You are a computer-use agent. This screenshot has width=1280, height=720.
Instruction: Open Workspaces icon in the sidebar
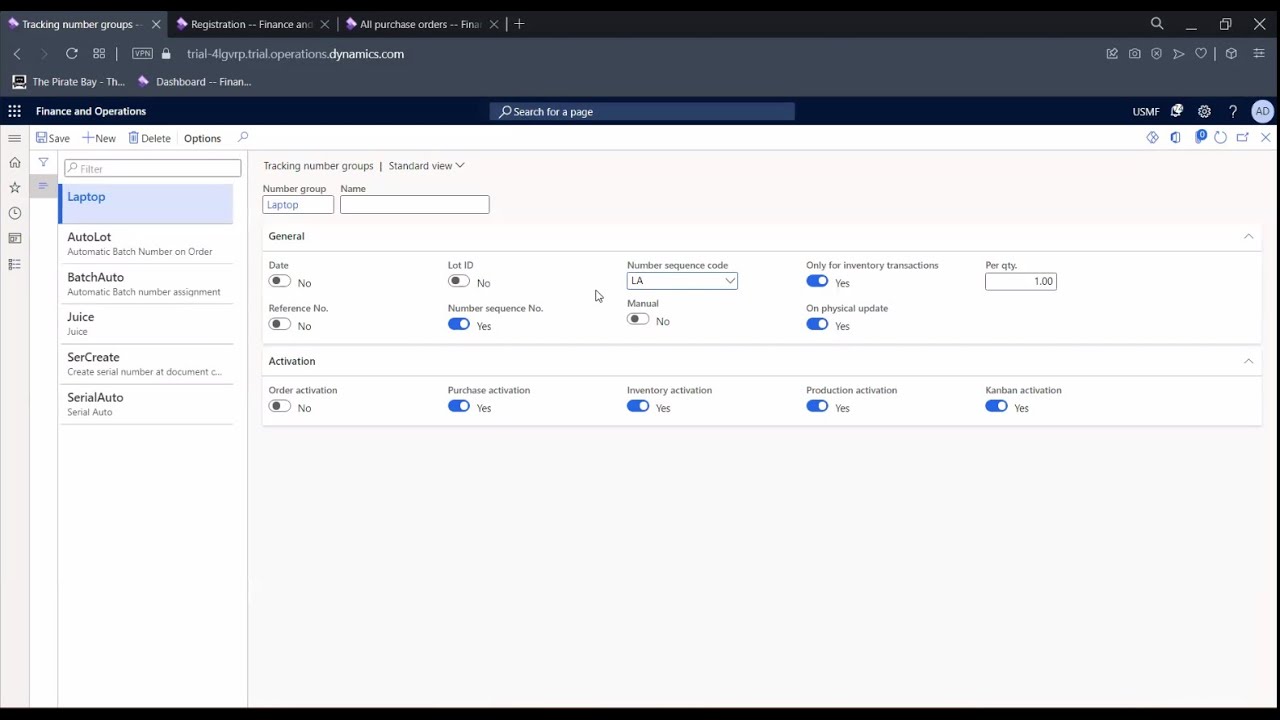point(14,238)
